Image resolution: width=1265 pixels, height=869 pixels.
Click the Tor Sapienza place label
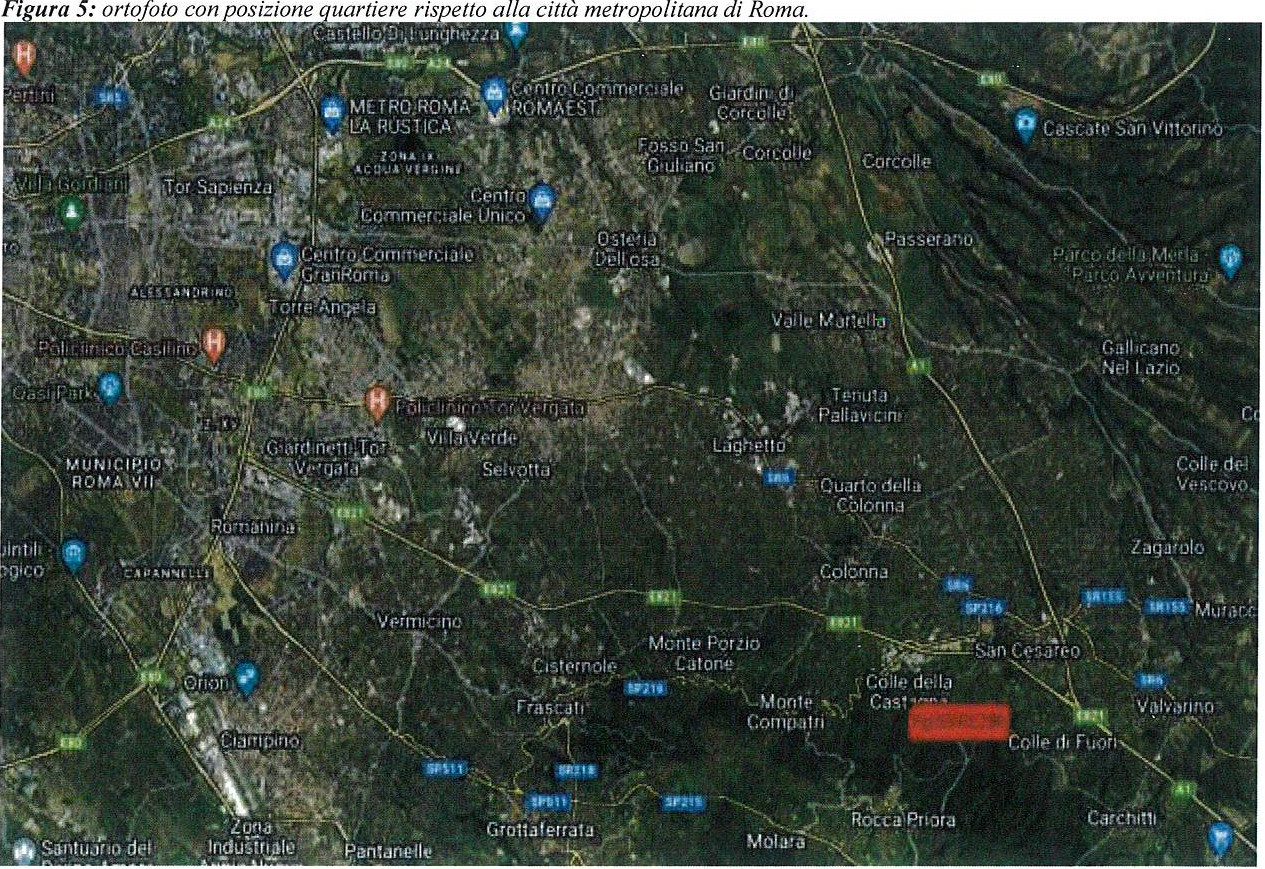pyautogui.click(x=218, y=187)
